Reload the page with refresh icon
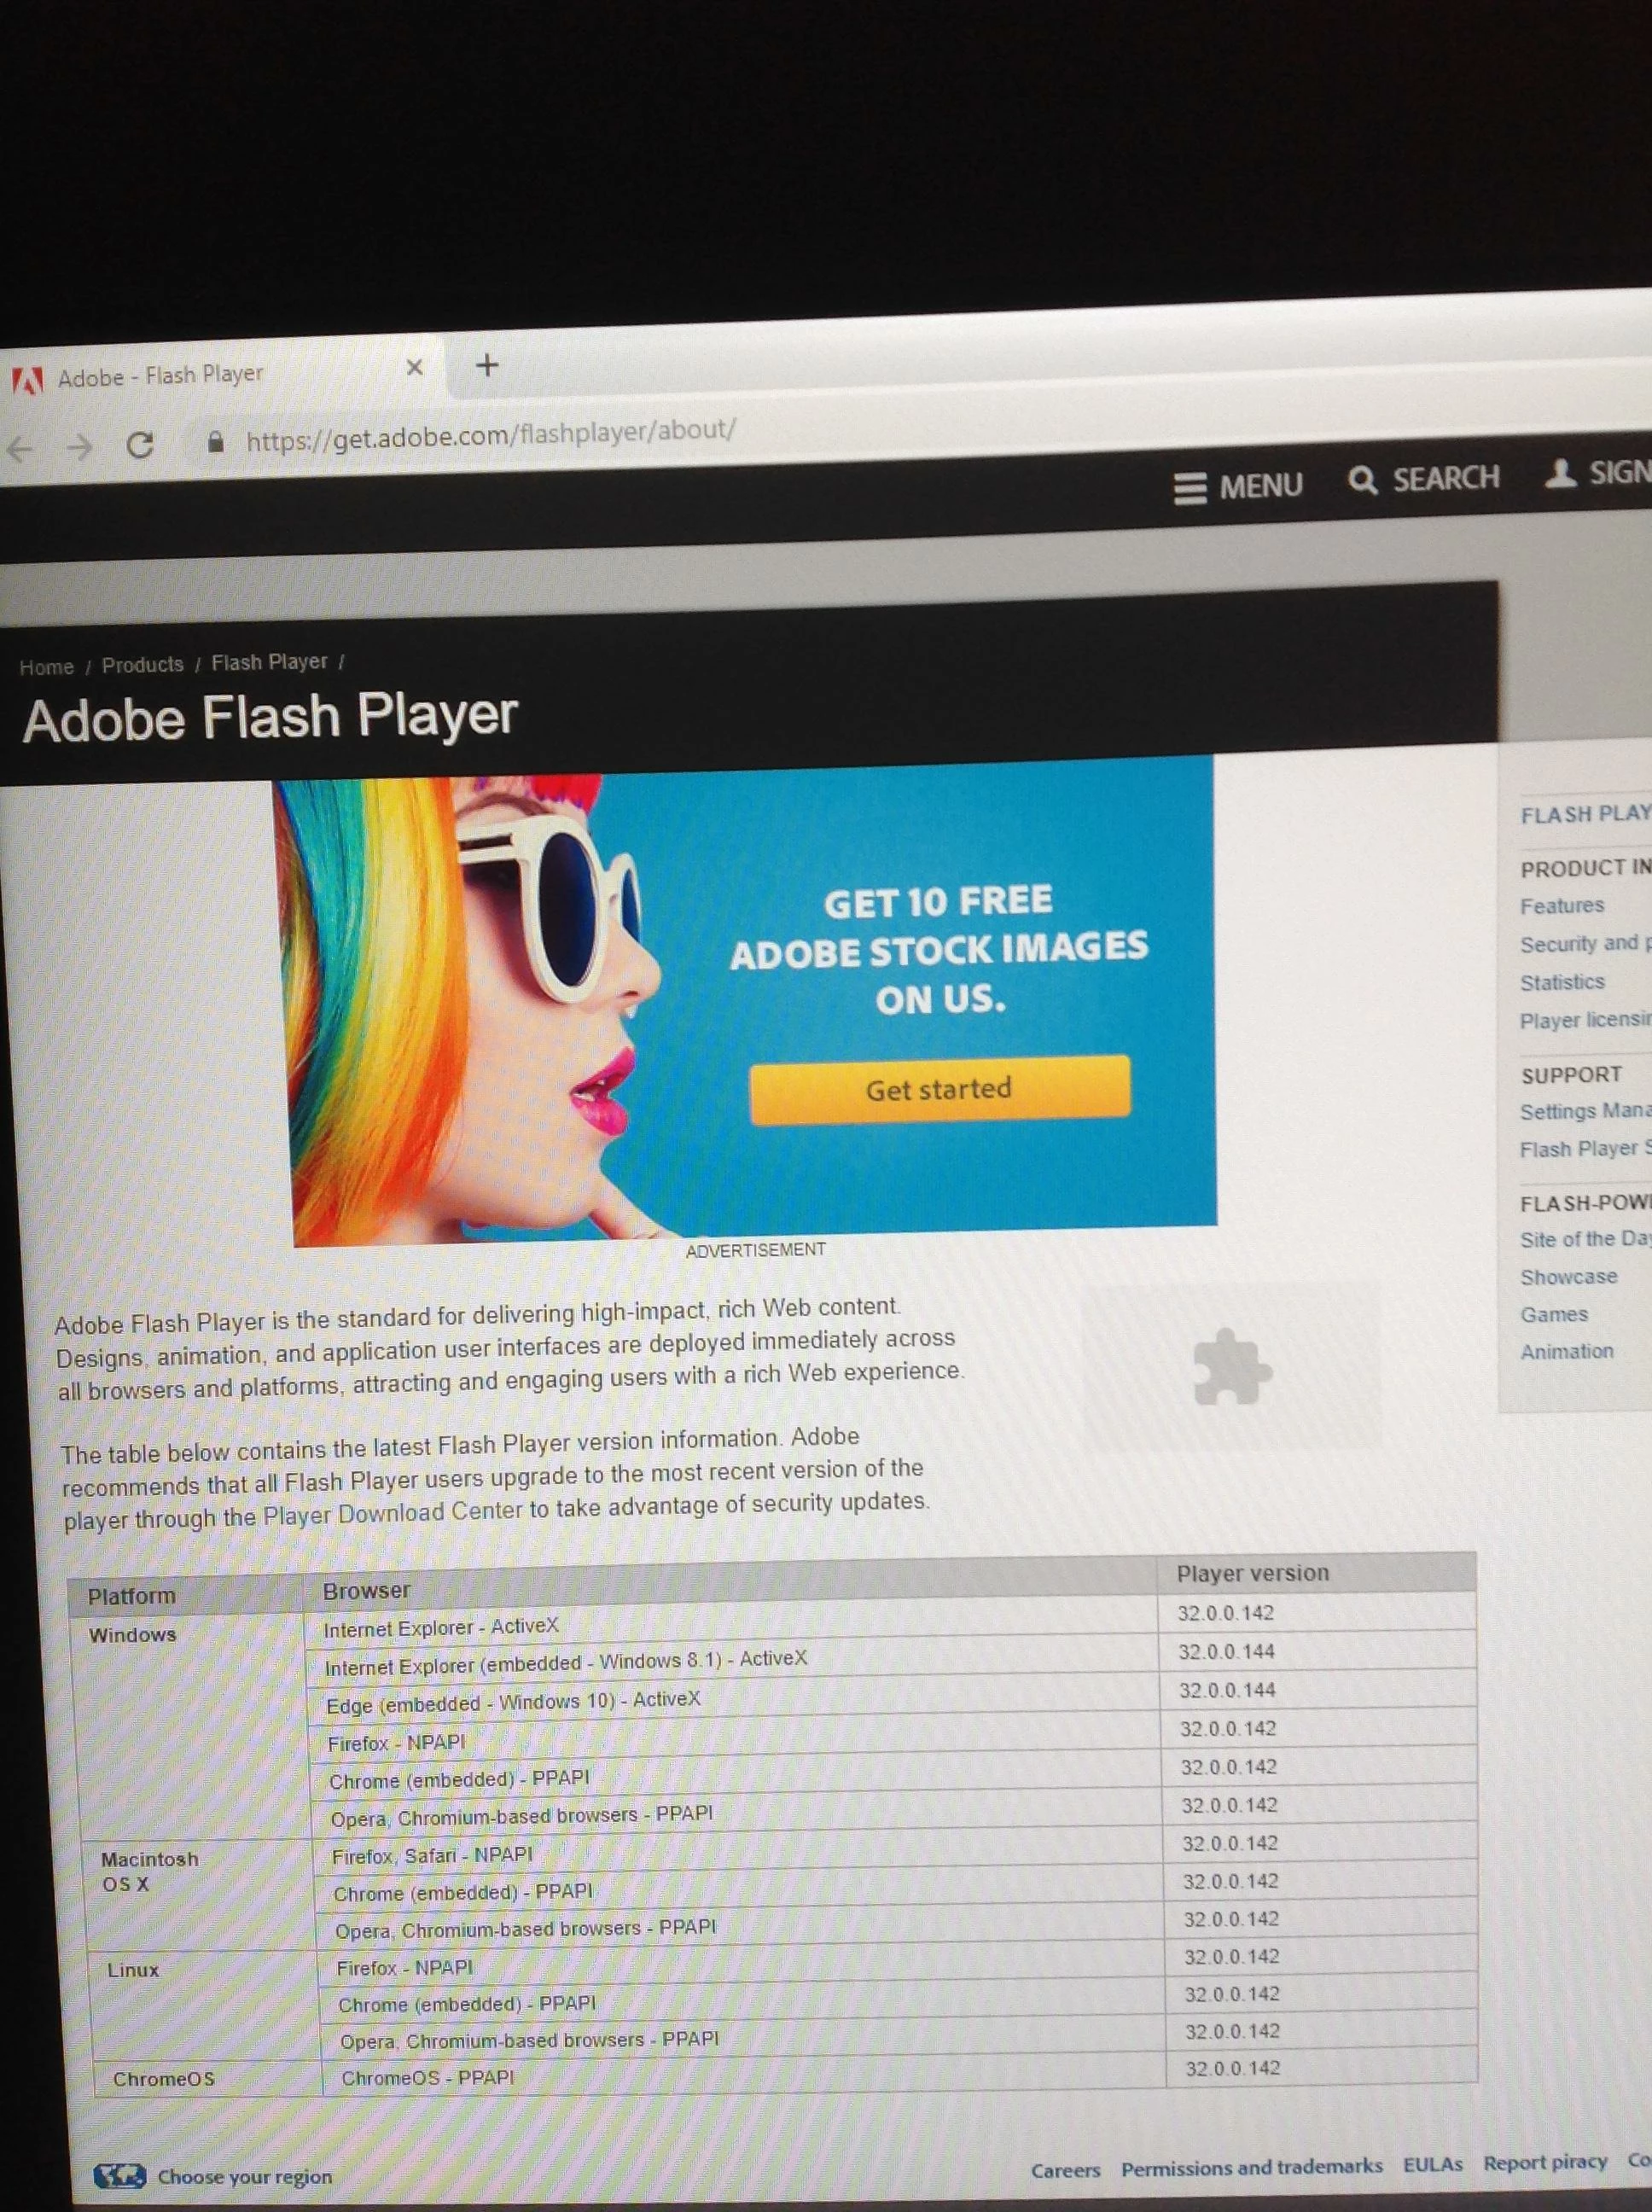This screenshot has height=2212, width=1652. [140, 445]
